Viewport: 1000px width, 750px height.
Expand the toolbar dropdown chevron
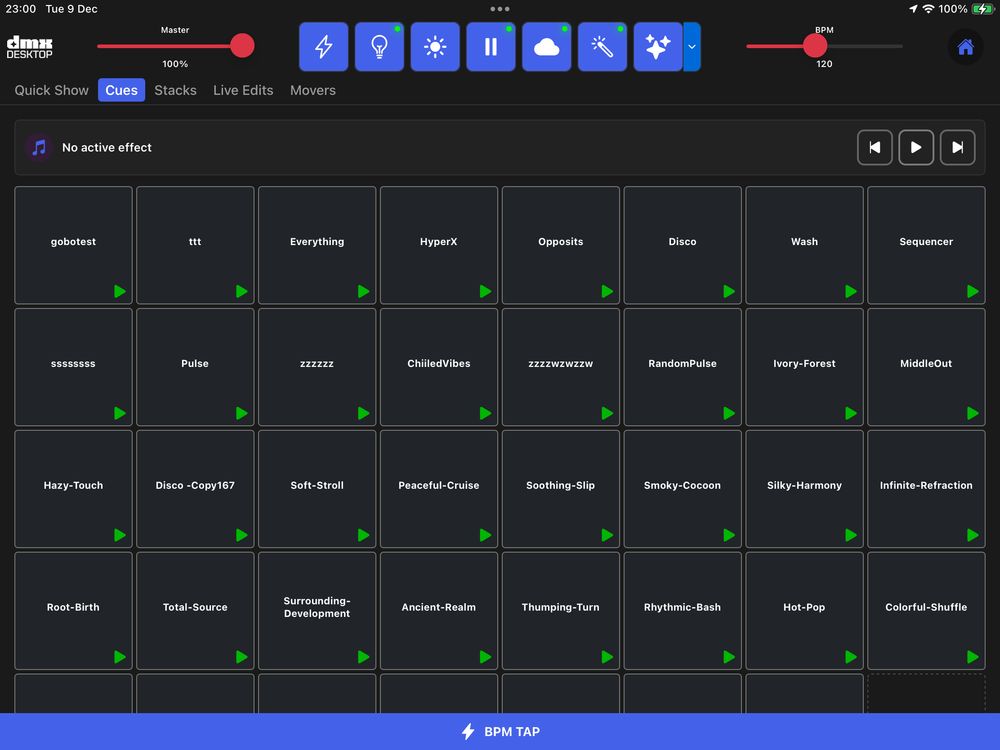coord(692,47)
